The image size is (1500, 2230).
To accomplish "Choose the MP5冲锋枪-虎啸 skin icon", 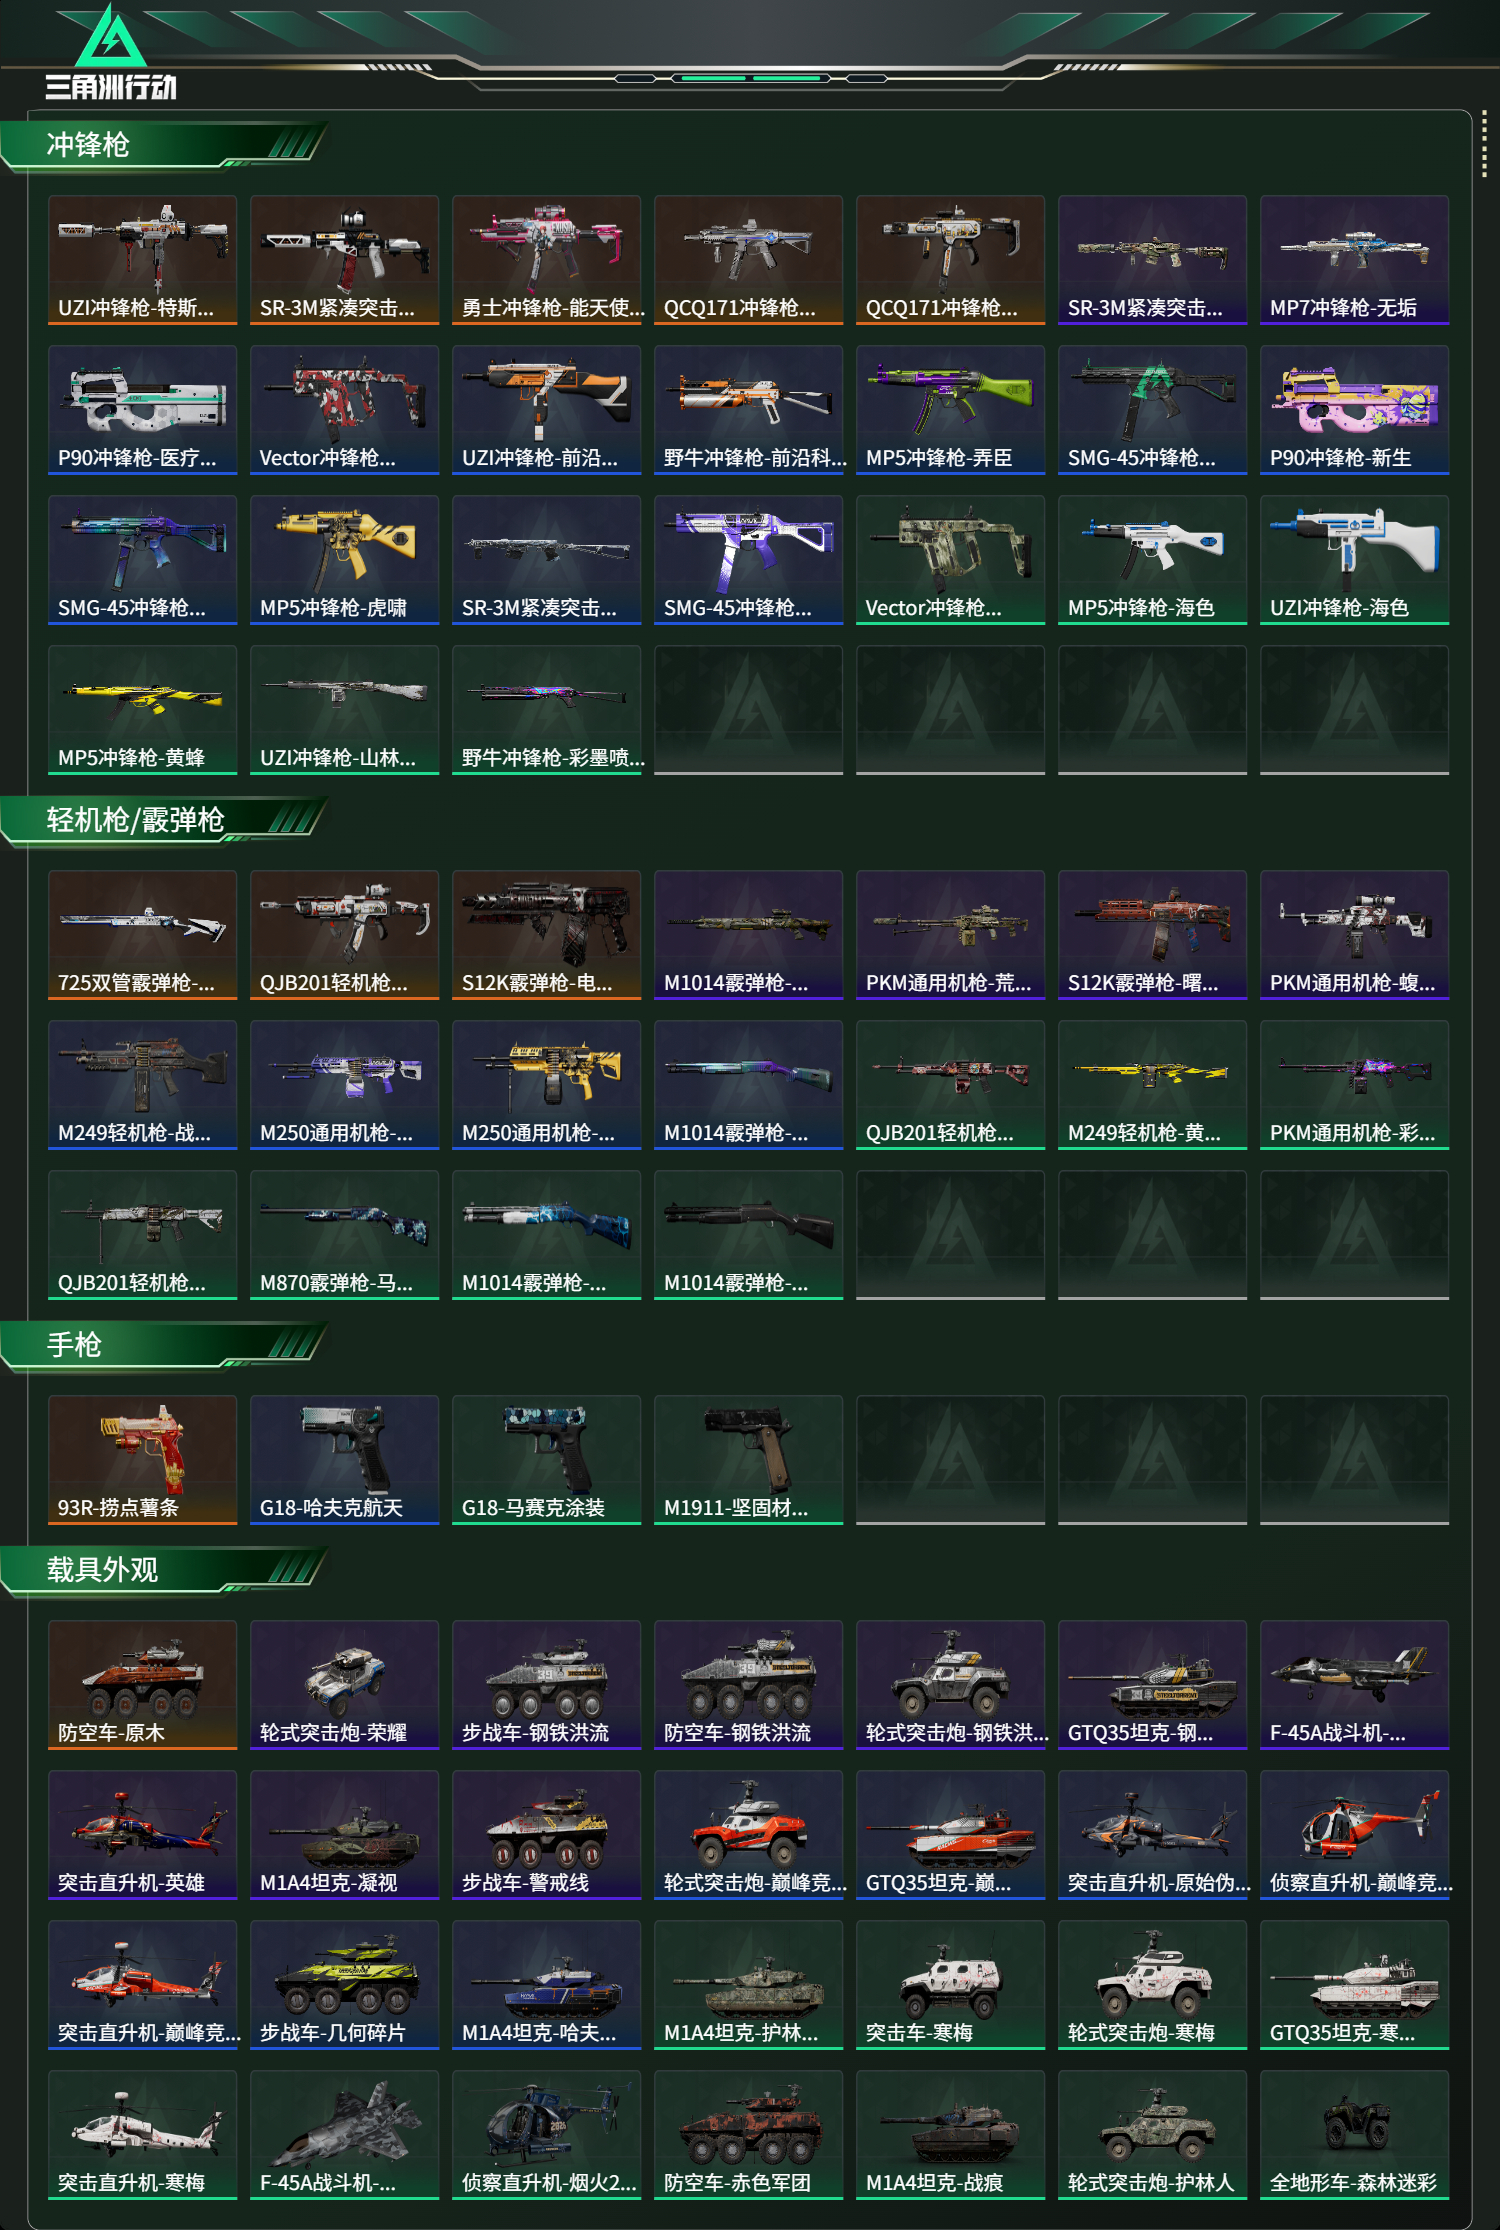I will point(344,560).
